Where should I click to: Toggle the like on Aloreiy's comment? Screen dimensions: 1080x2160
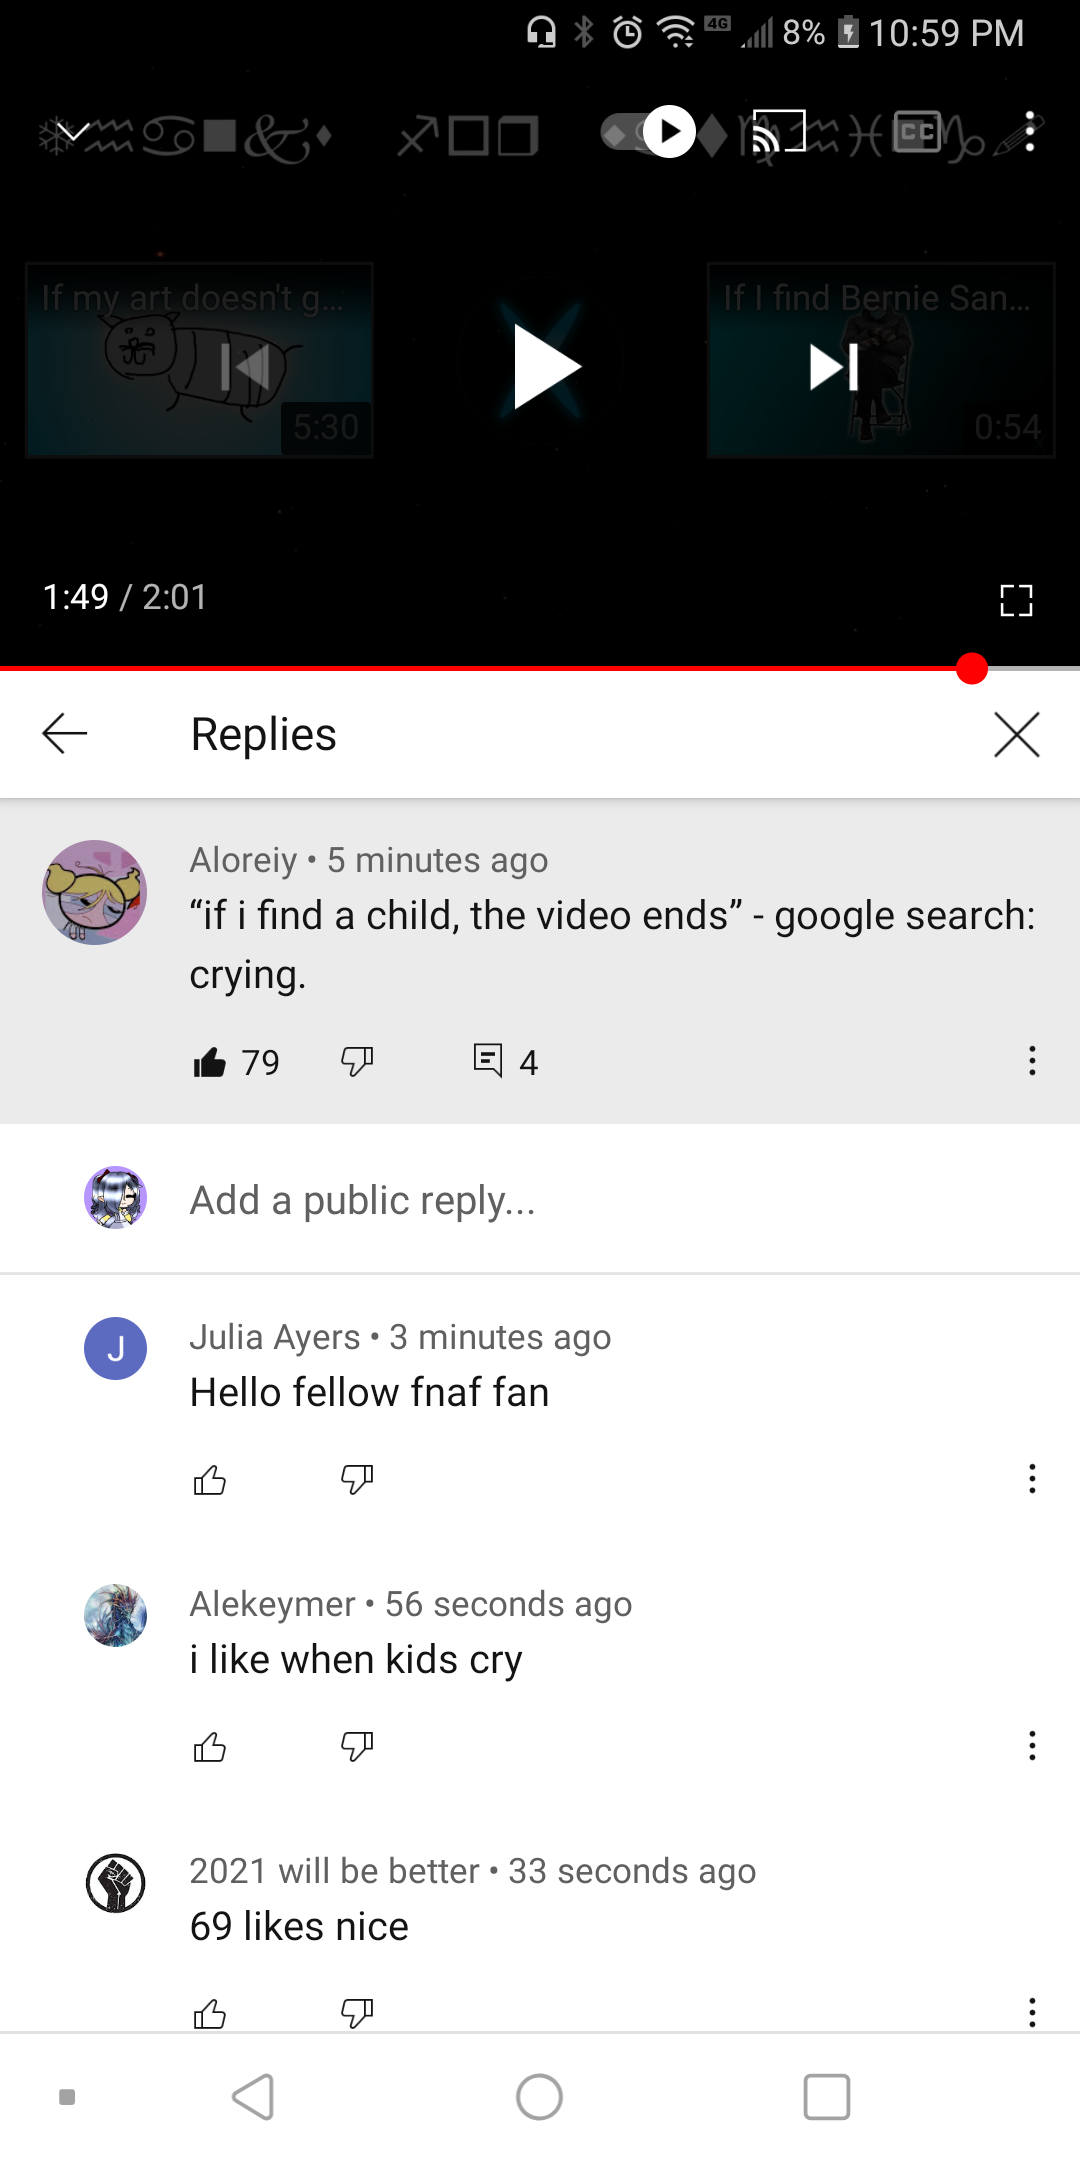(210, 1061)
